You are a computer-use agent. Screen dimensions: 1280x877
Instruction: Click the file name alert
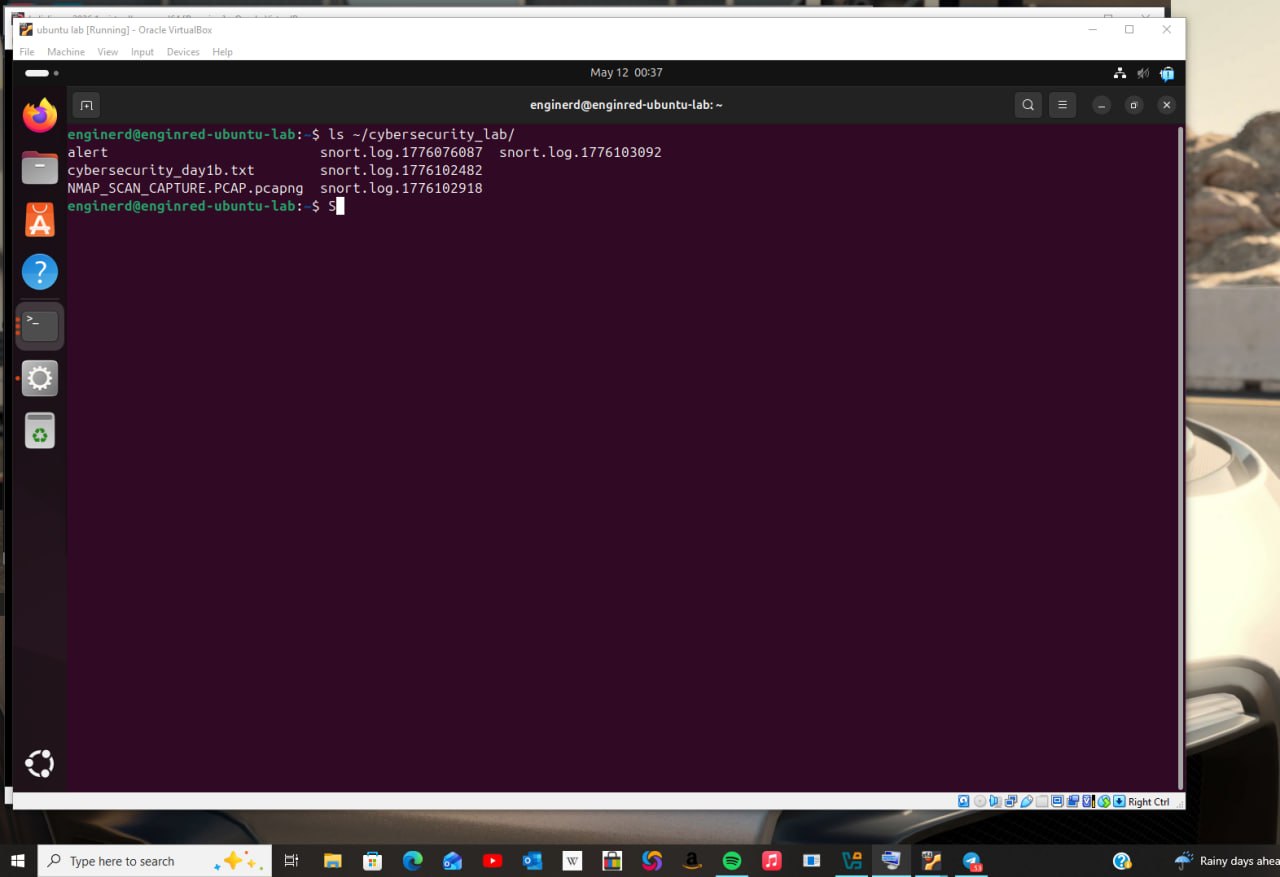click(88, 152)
